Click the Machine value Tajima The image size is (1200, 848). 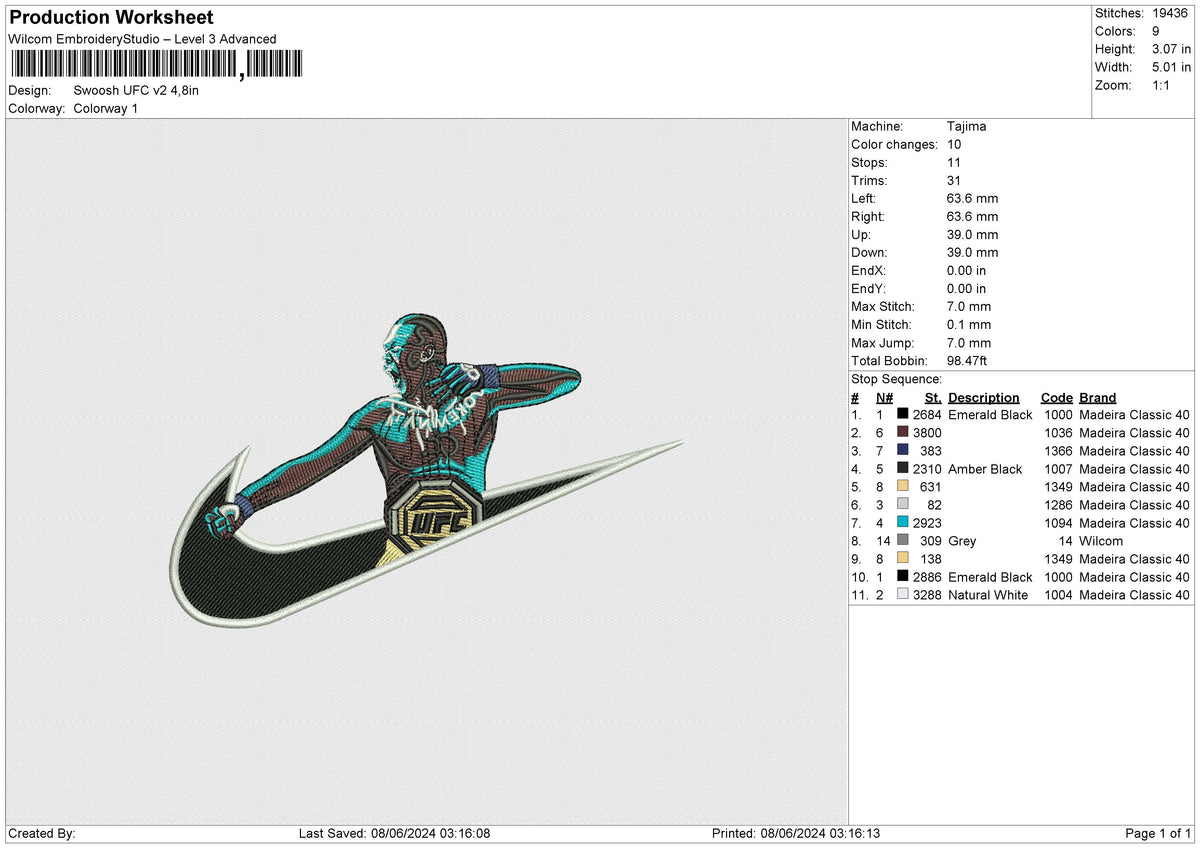tap(966, 127)
